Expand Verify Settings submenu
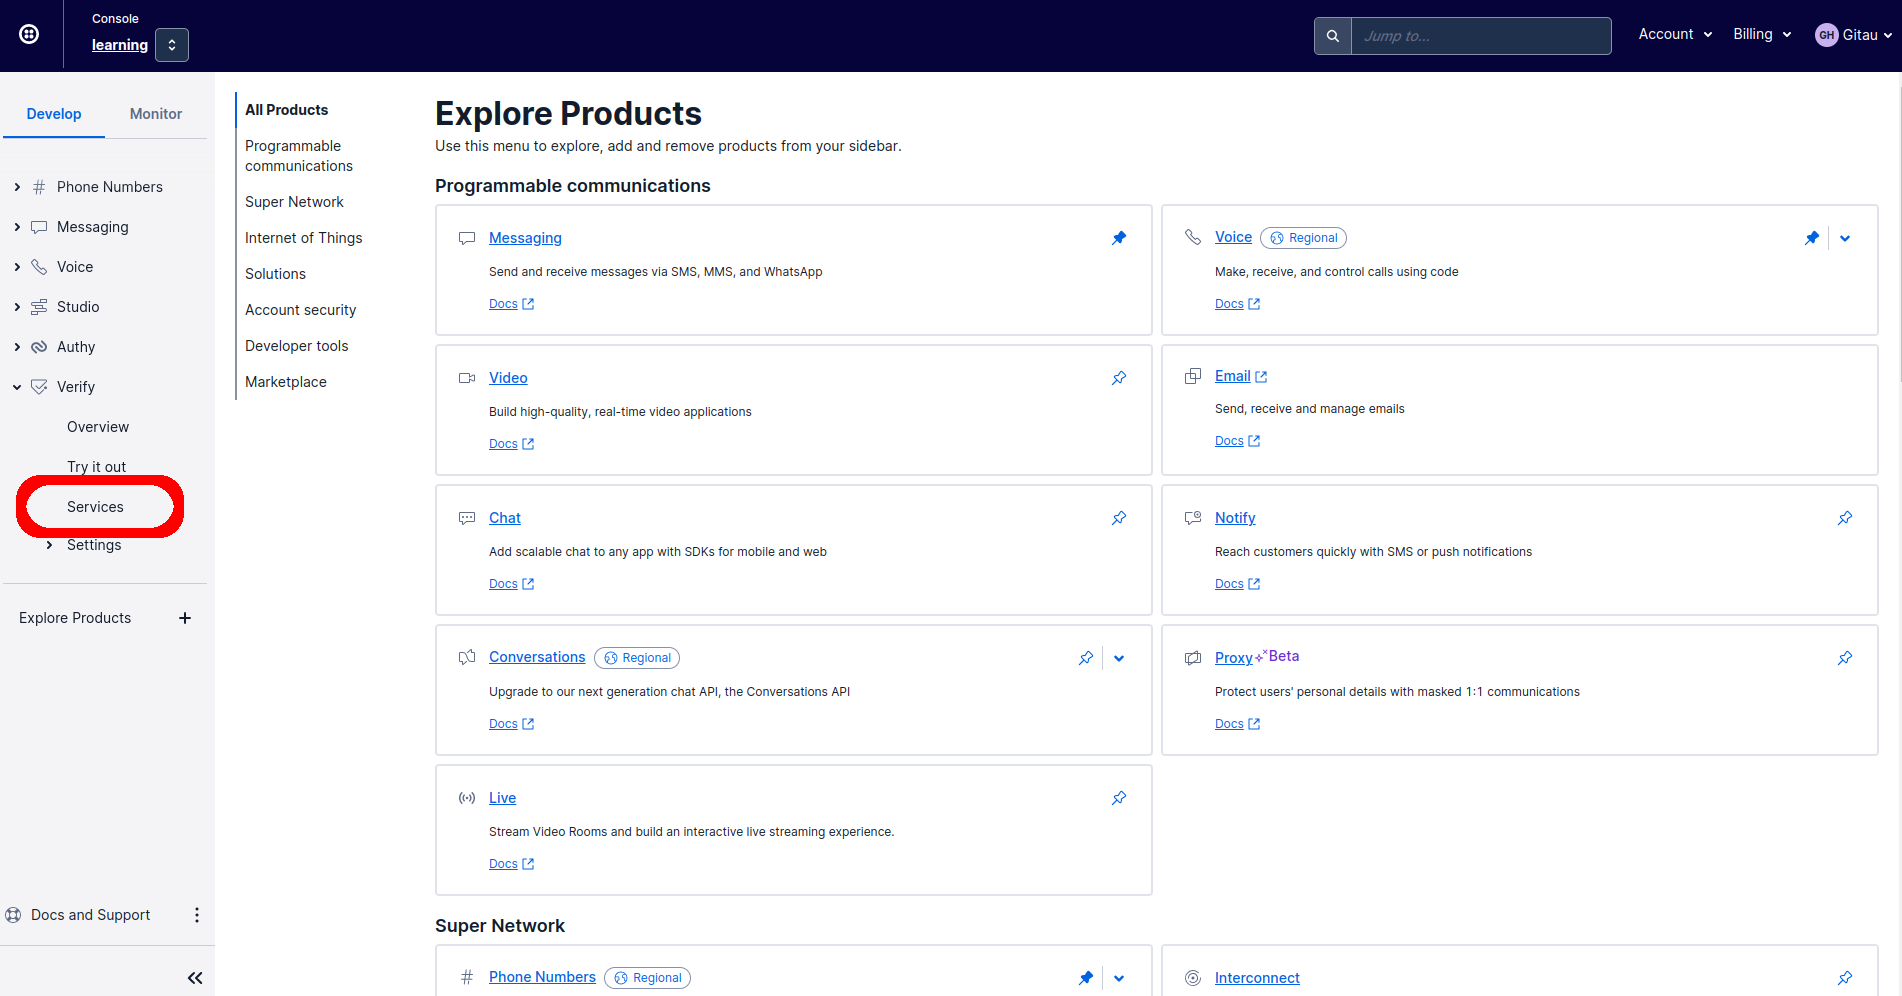Viewport: 1902px width, 996px height. [x=49, y=545]
